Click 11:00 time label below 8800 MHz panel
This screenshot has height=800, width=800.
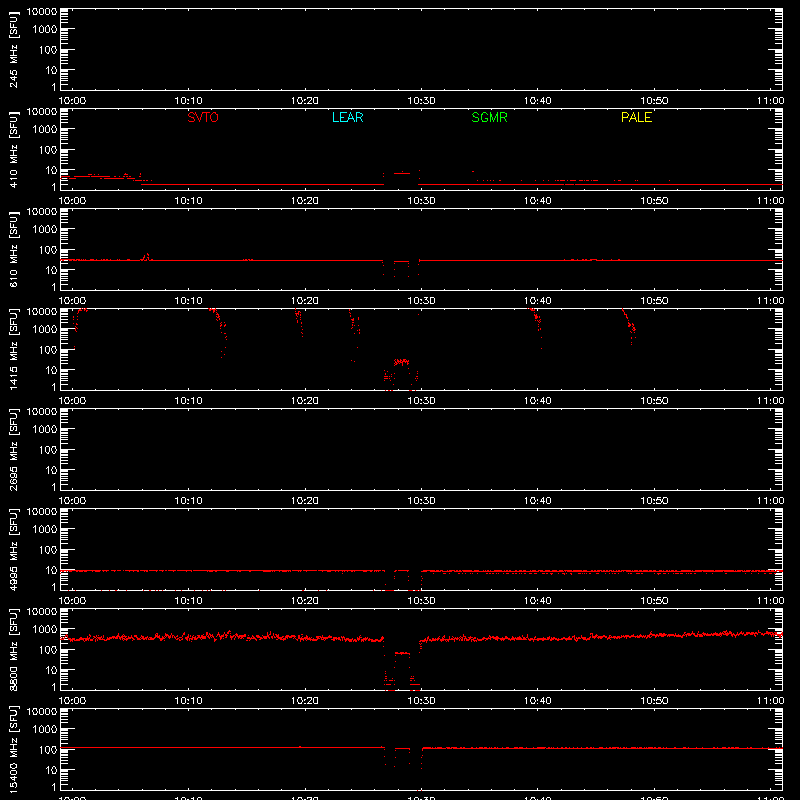770,701
